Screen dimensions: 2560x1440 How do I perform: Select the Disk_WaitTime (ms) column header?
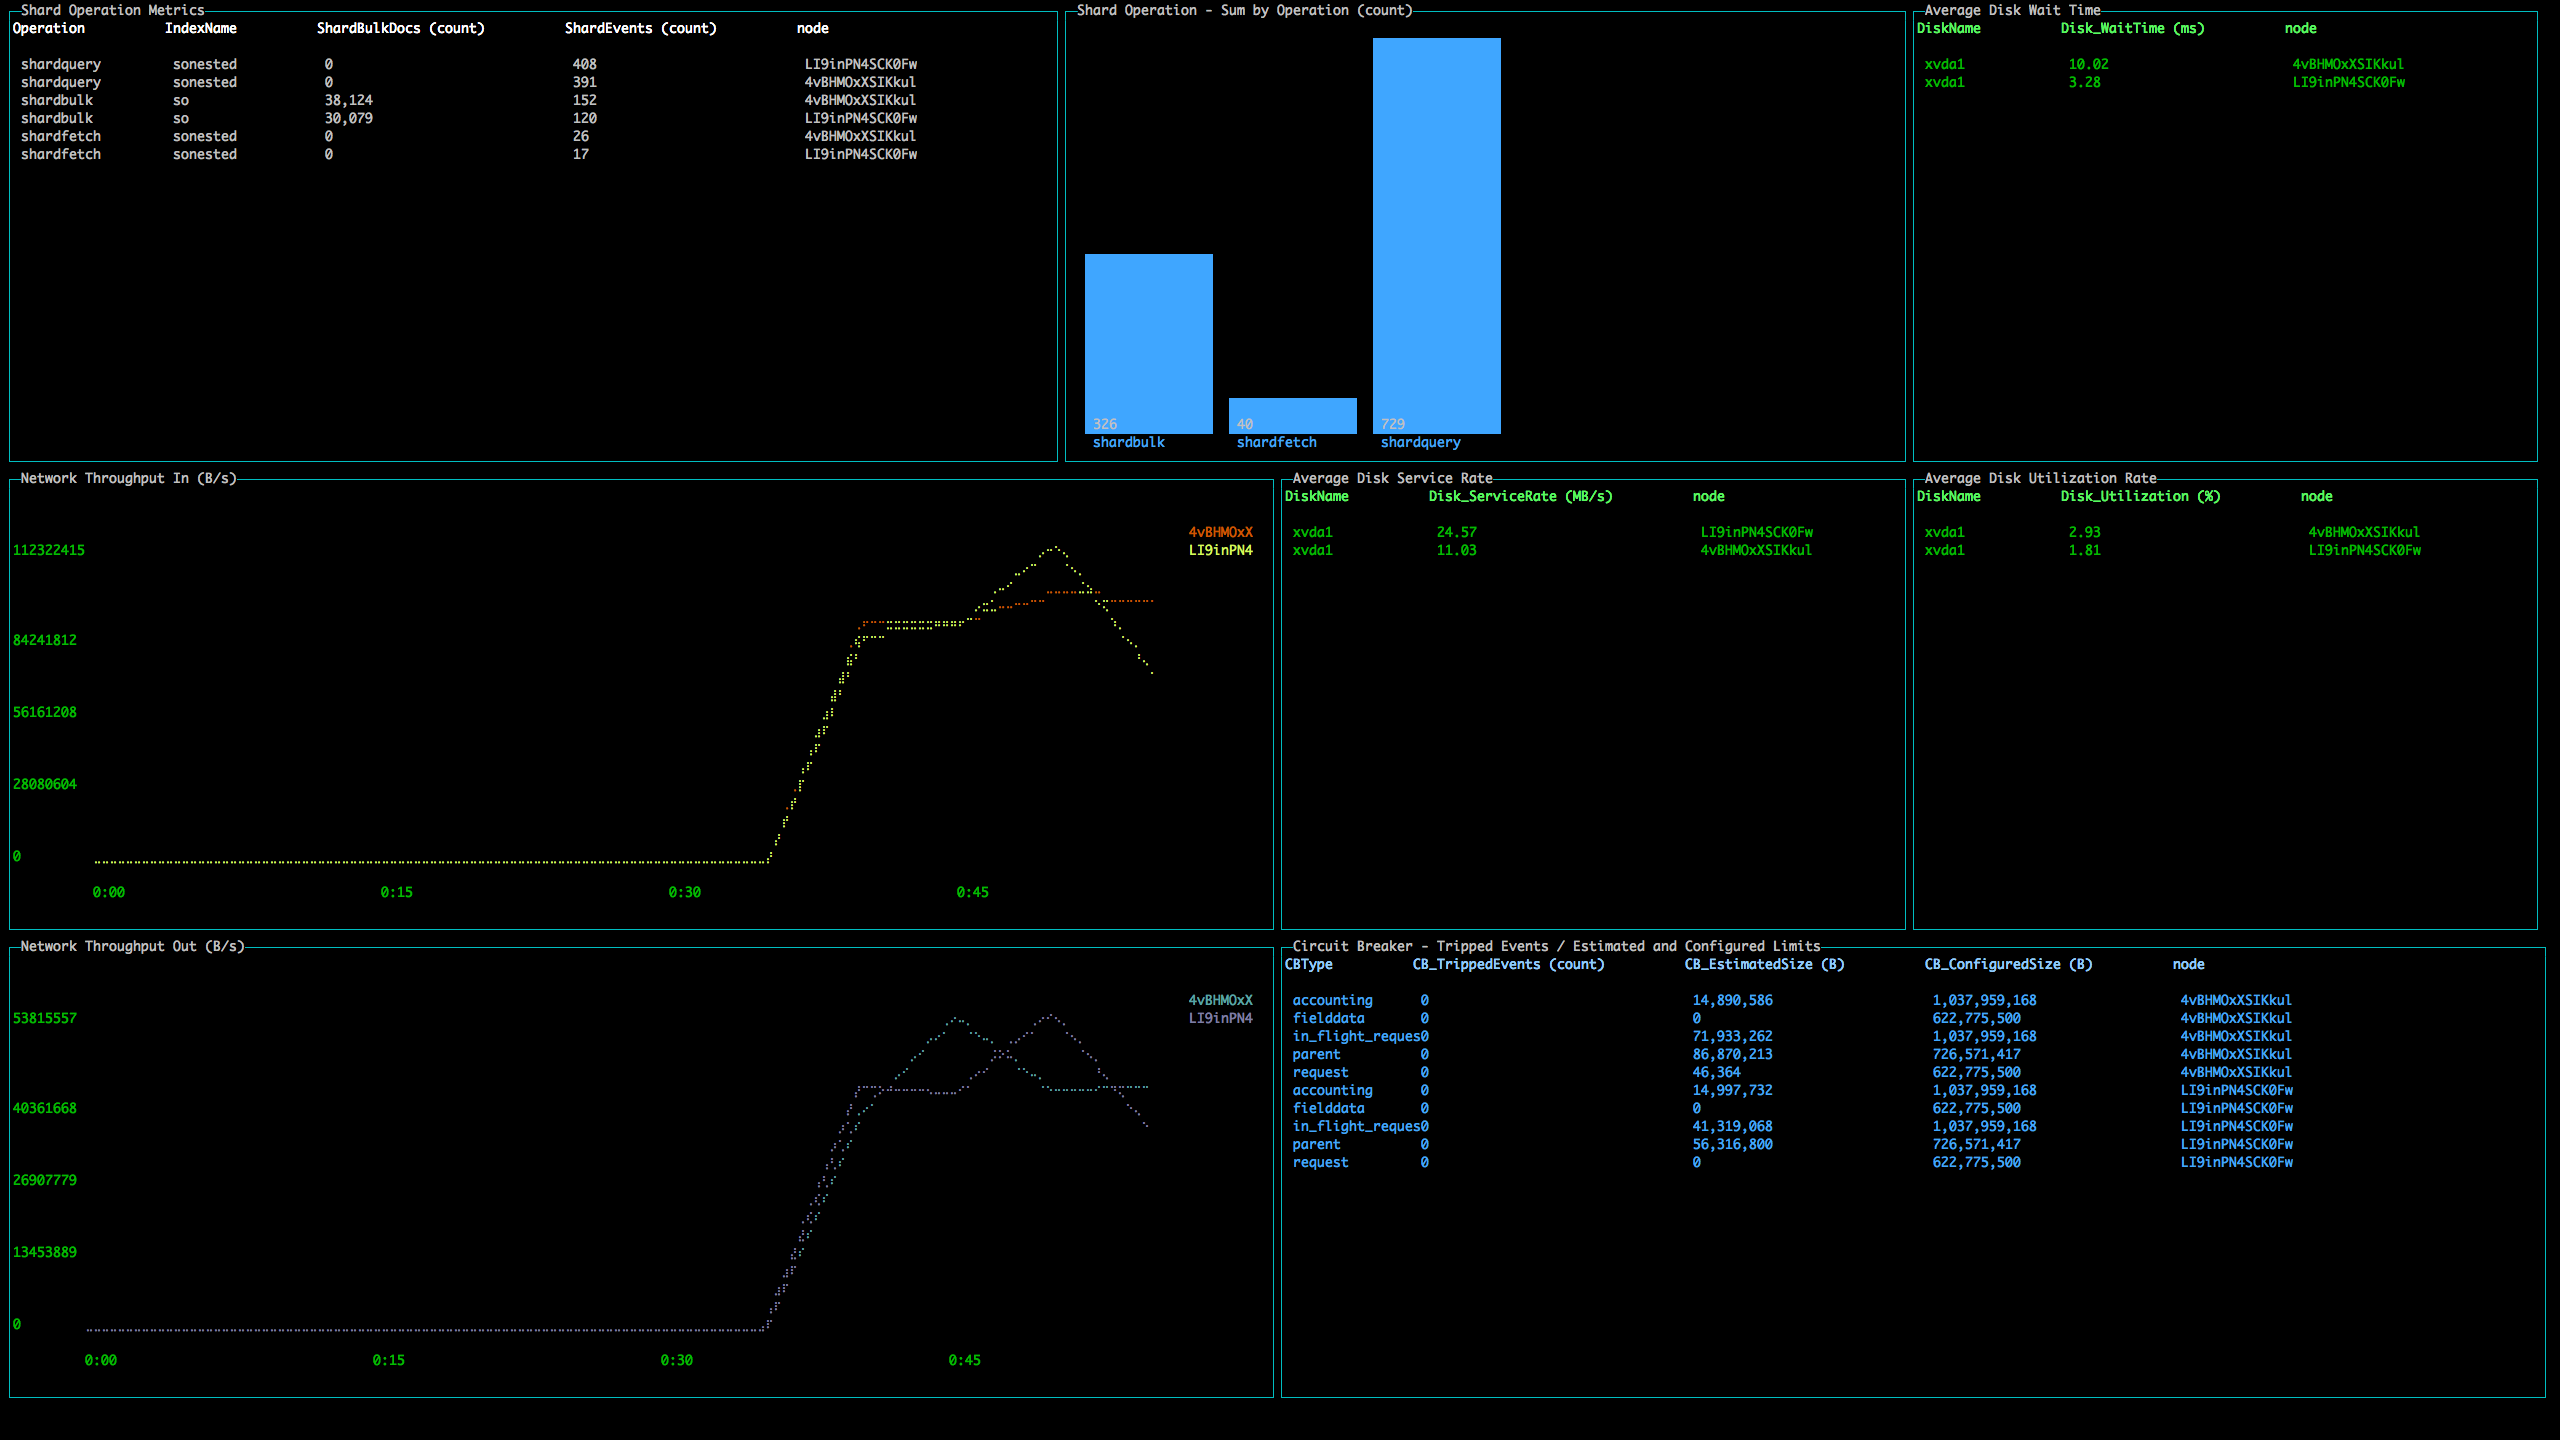(x=2132, y=28)
